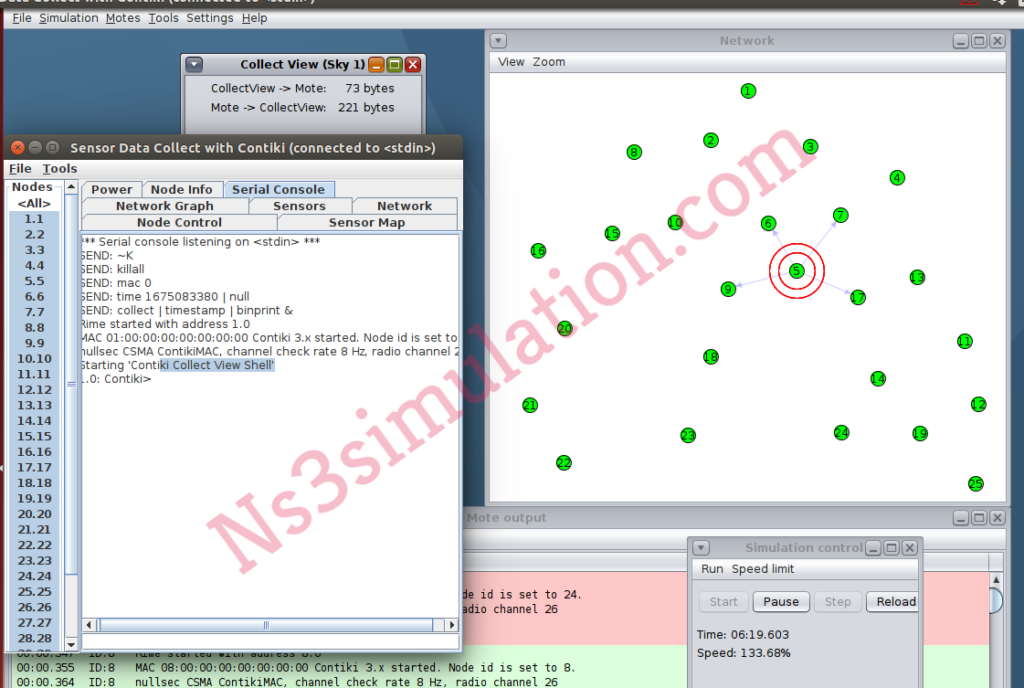
Task: Switch to the Sensor Map tab
Action: pos(367,223)
